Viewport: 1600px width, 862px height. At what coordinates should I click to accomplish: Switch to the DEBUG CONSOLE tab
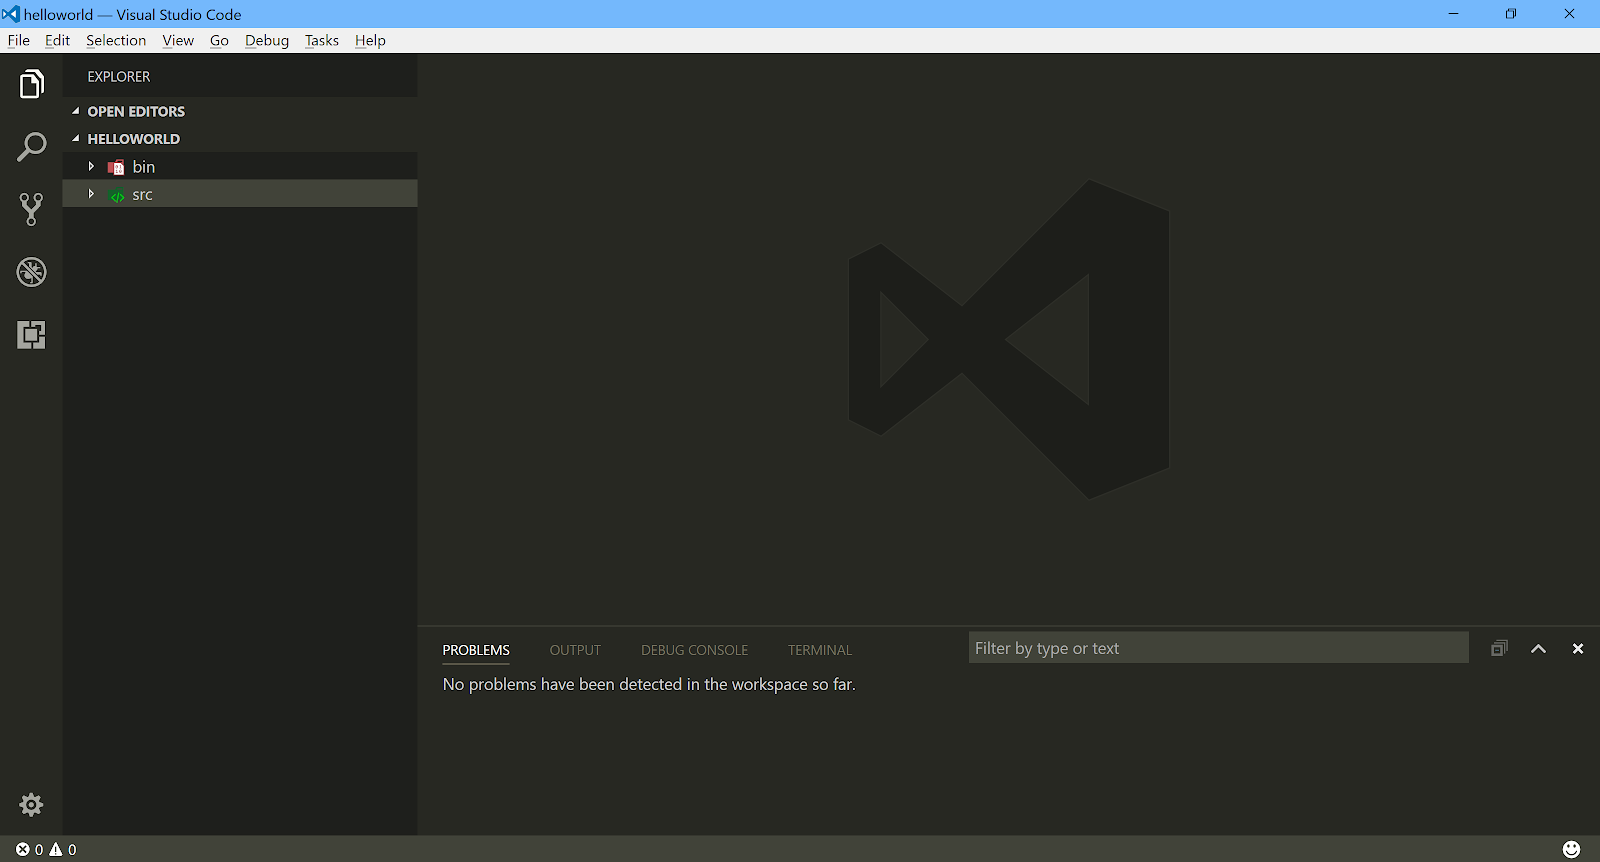(694, 650)
